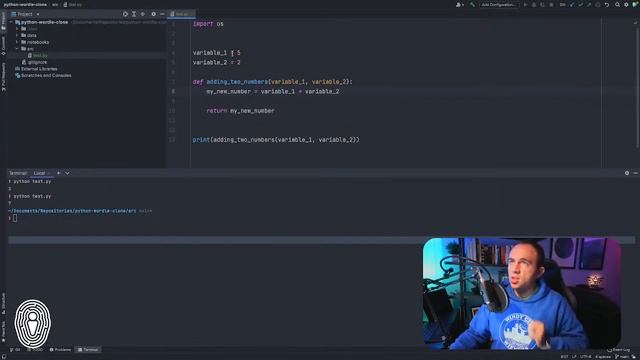Screen dimensions: 640x360
Task: Toggle tool window bars icon in the bottom-left corner
Action: click(3, 356)
